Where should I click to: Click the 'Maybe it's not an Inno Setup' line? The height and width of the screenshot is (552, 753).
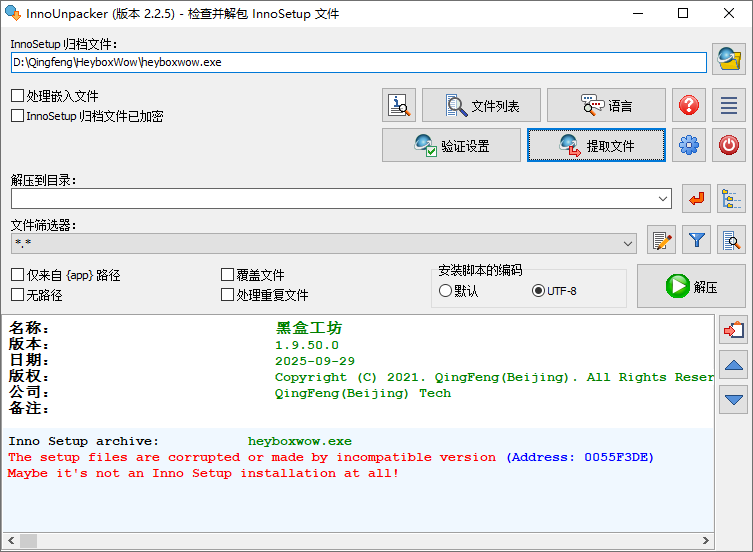203,473
